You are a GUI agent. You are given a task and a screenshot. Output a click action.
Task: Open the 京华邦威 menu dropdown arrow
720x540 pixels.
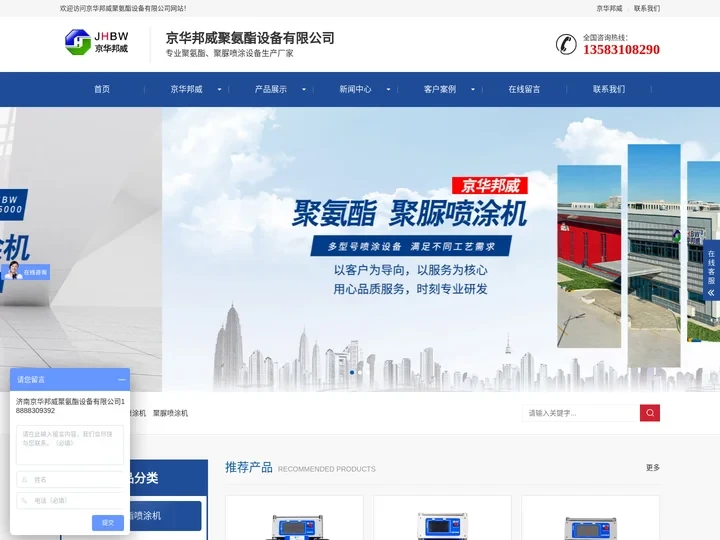tap(219, 89)
